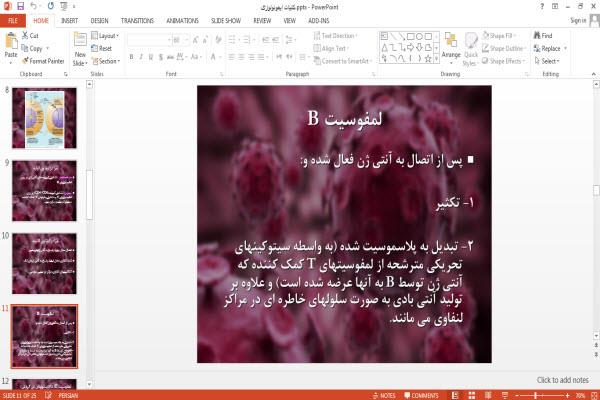The width and height of the screenshot is (600, 400).
Task: Select oval shape in shapes gallery
Action: [x=419, y=36]
